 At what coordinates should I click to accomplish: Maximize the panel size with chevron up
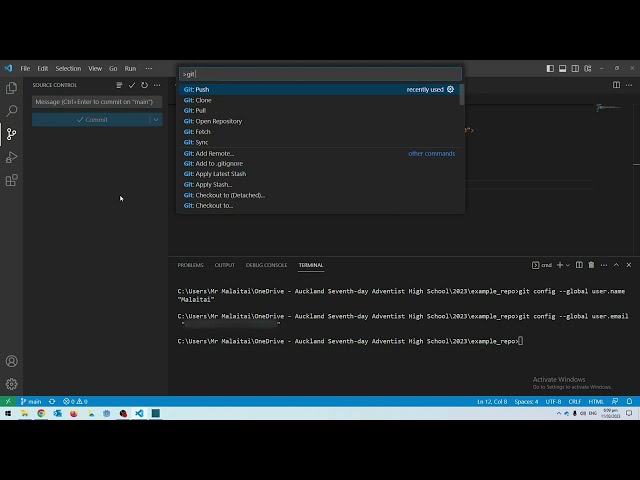tap(616, 265)
